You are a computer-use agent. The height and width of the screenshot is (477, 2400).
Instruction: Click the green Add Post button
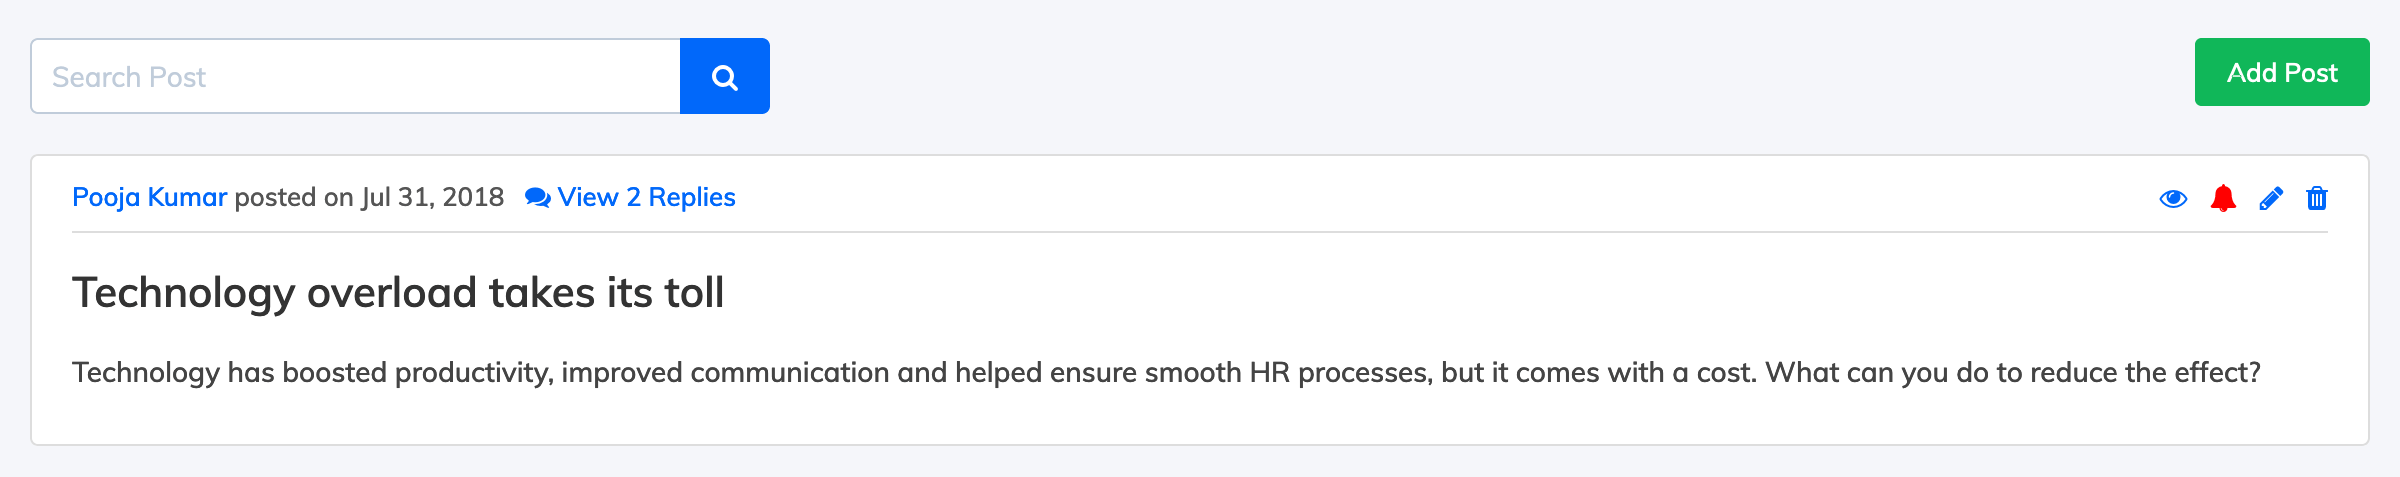point(2282,72)
